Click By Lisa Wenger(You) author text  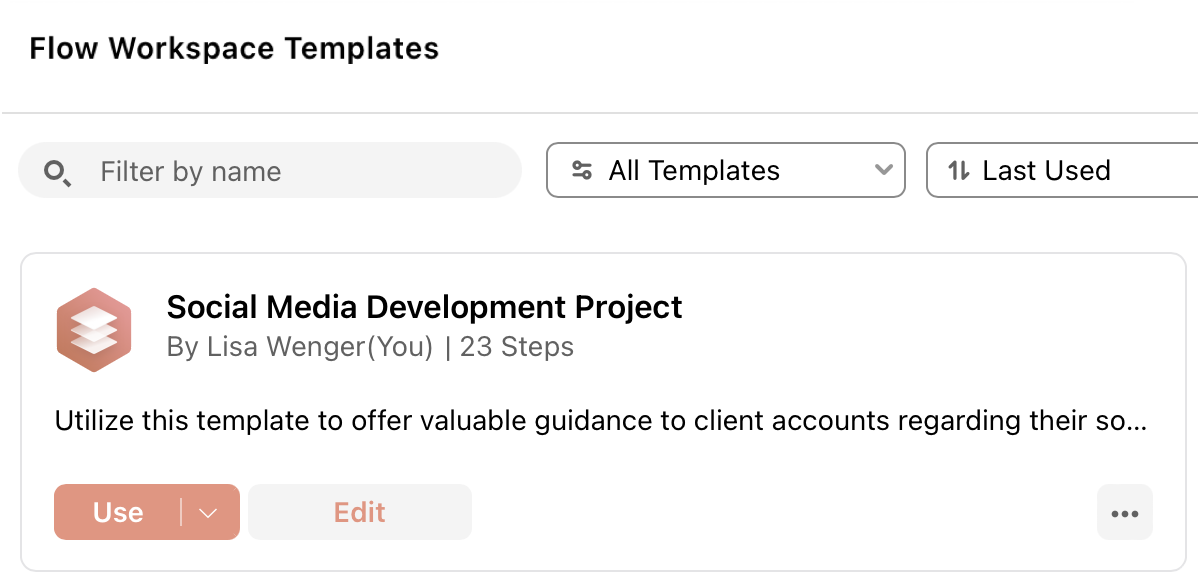click(x=300, y=347)
